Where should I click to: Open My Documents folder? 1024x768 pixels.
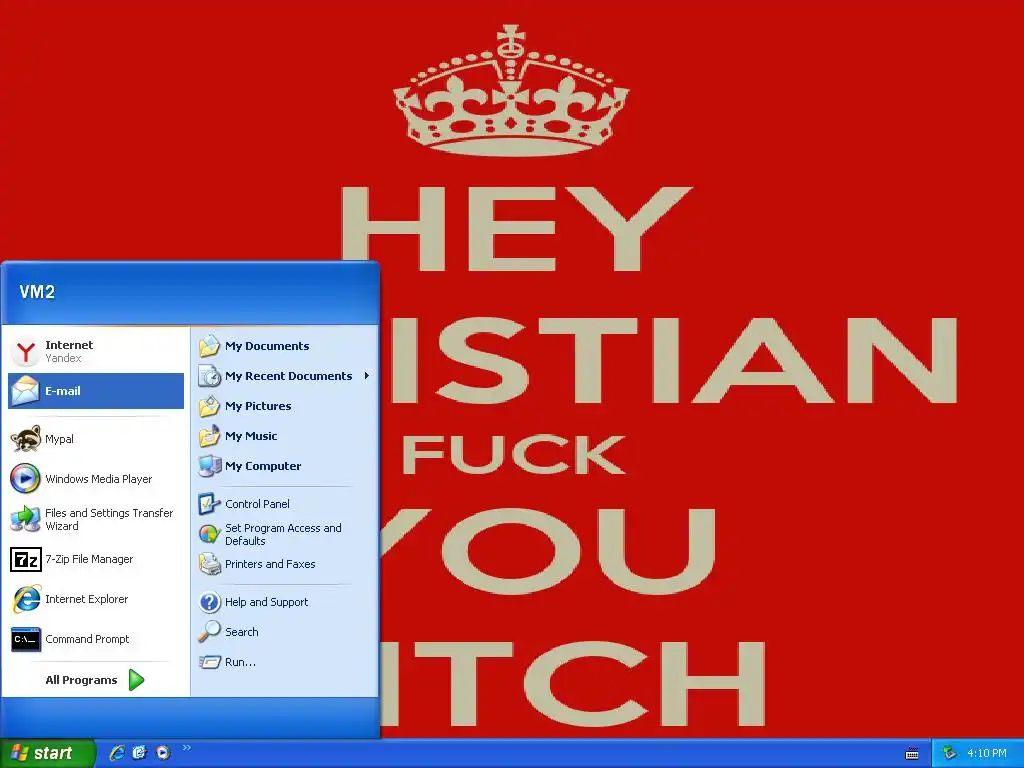[284, 346]
